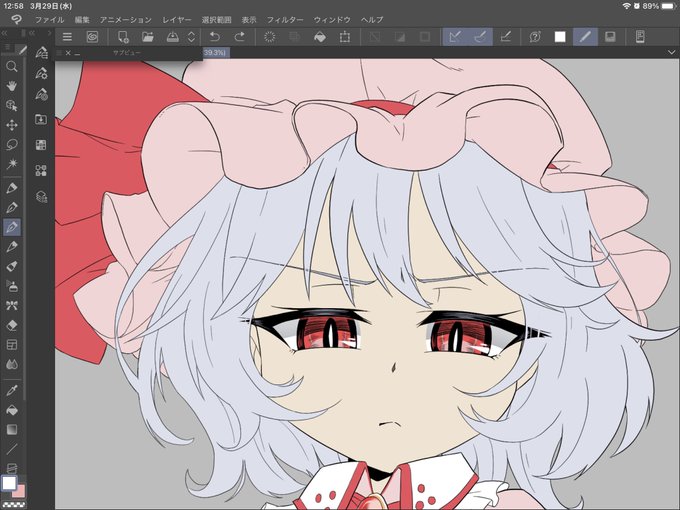This screenshot has width=680, height=510.
Task: Select the Auto select magic wand
Action: pyautogui.click(x=12, y=164)
